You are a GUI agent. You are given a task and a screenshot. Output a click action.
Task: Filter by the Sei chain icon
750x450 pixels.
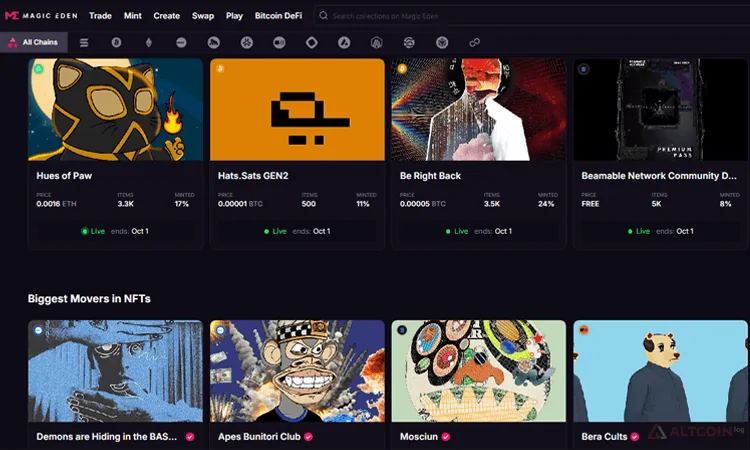409,43
